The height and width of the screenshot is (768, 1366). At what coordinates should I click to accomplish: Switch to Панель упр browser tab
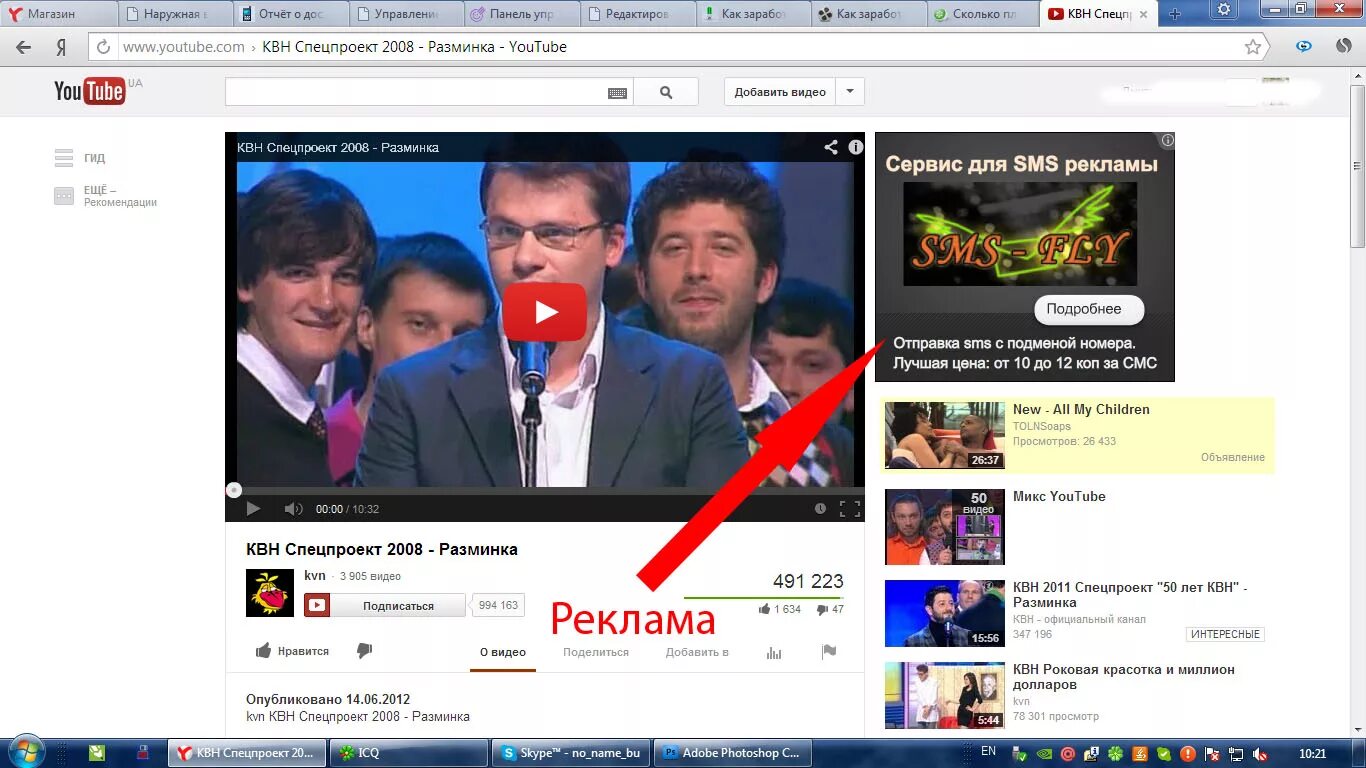tap(523, 14)
